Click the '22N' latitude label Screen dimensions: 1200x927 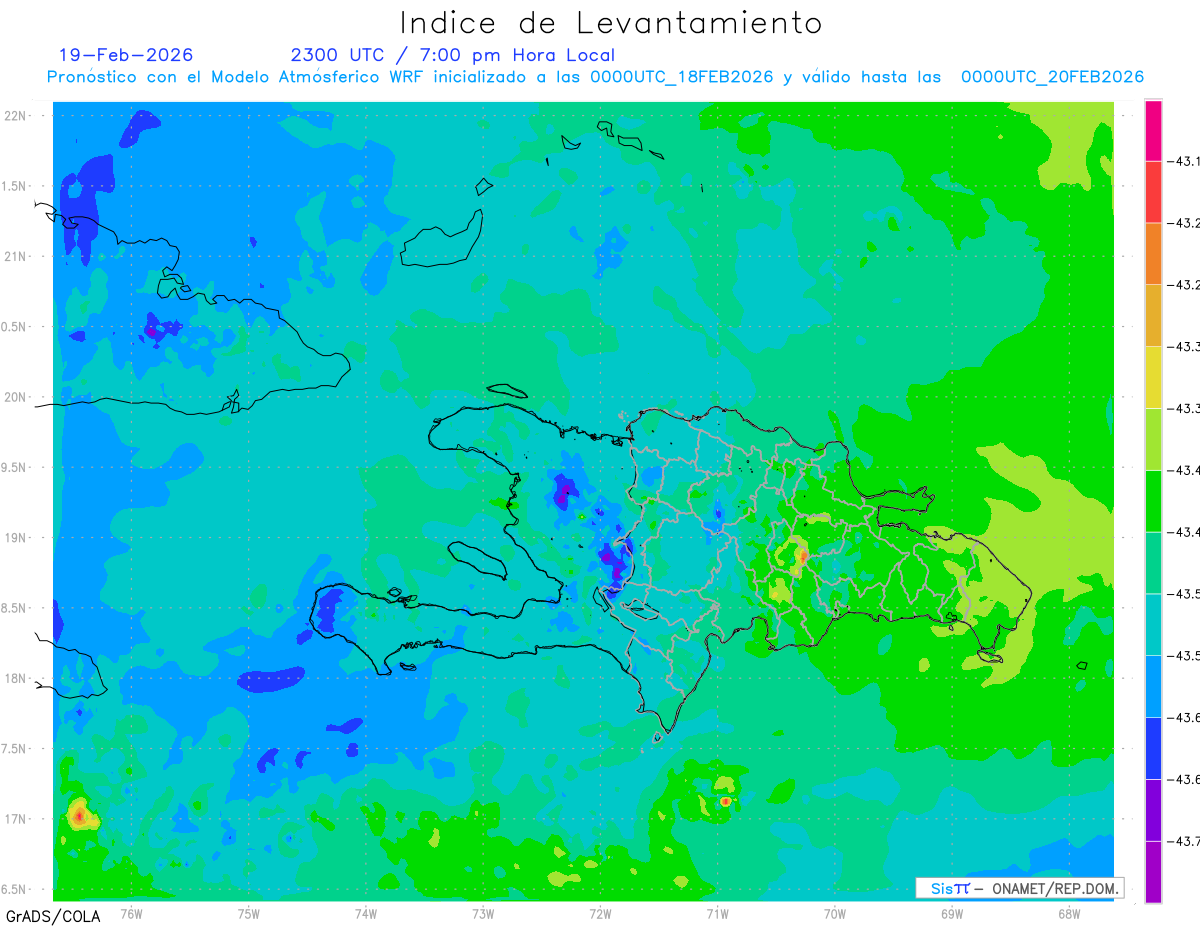(17, 116)
